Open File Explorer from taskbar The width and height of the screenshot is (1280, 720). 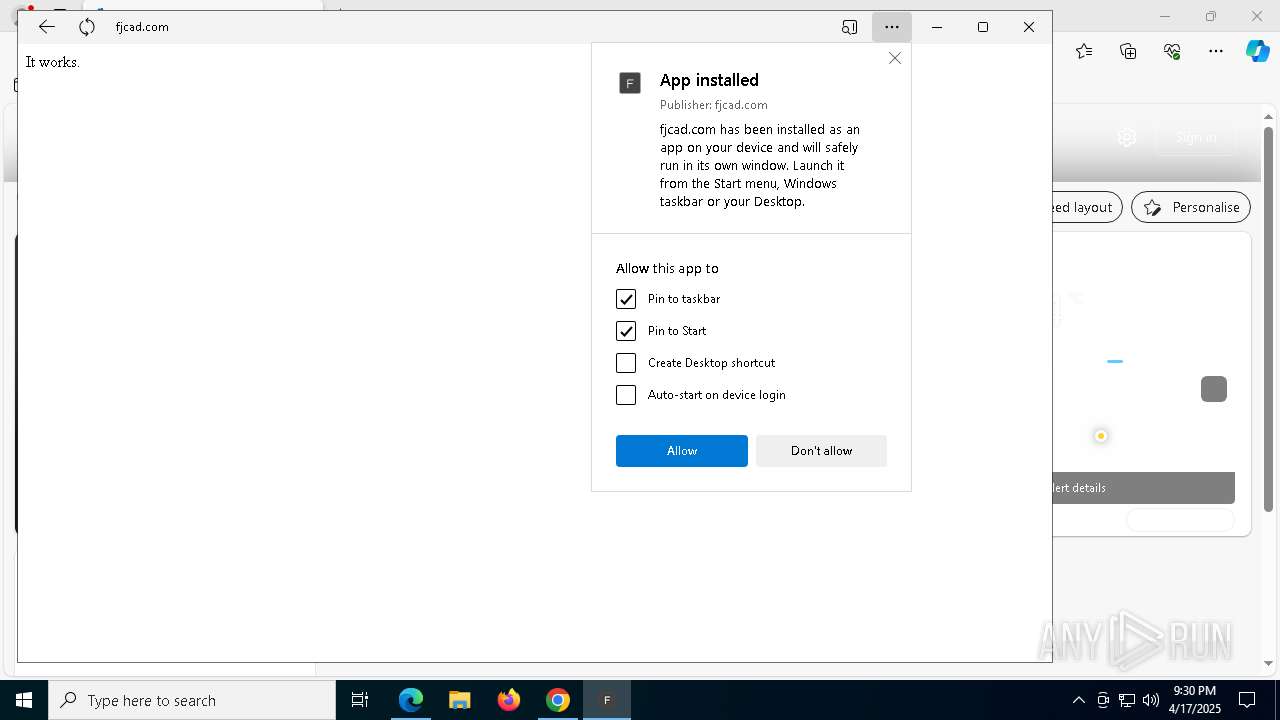[460, 700]
